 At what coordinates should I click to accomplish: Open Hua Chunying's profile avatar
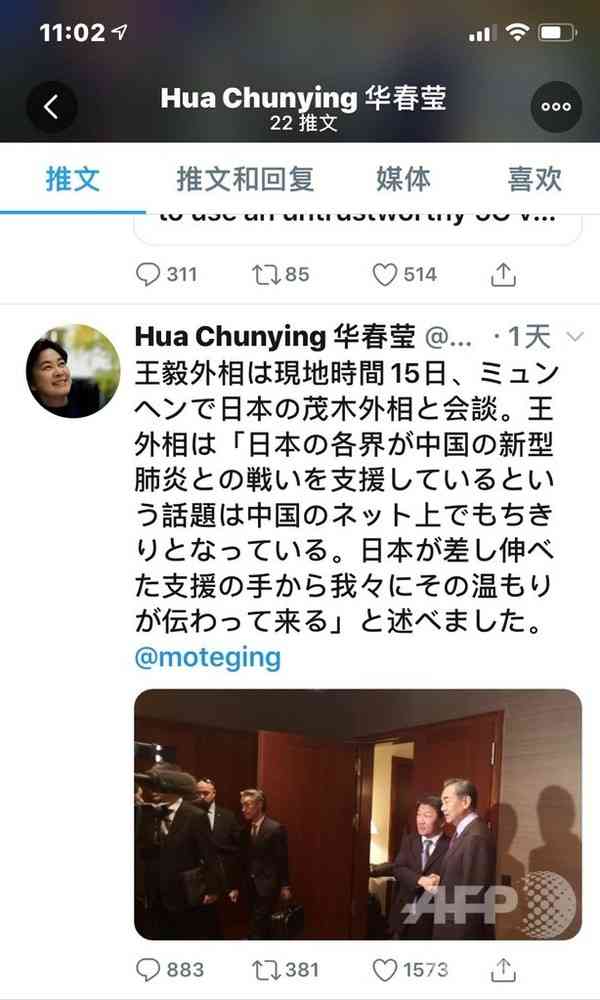coord(73,371)
